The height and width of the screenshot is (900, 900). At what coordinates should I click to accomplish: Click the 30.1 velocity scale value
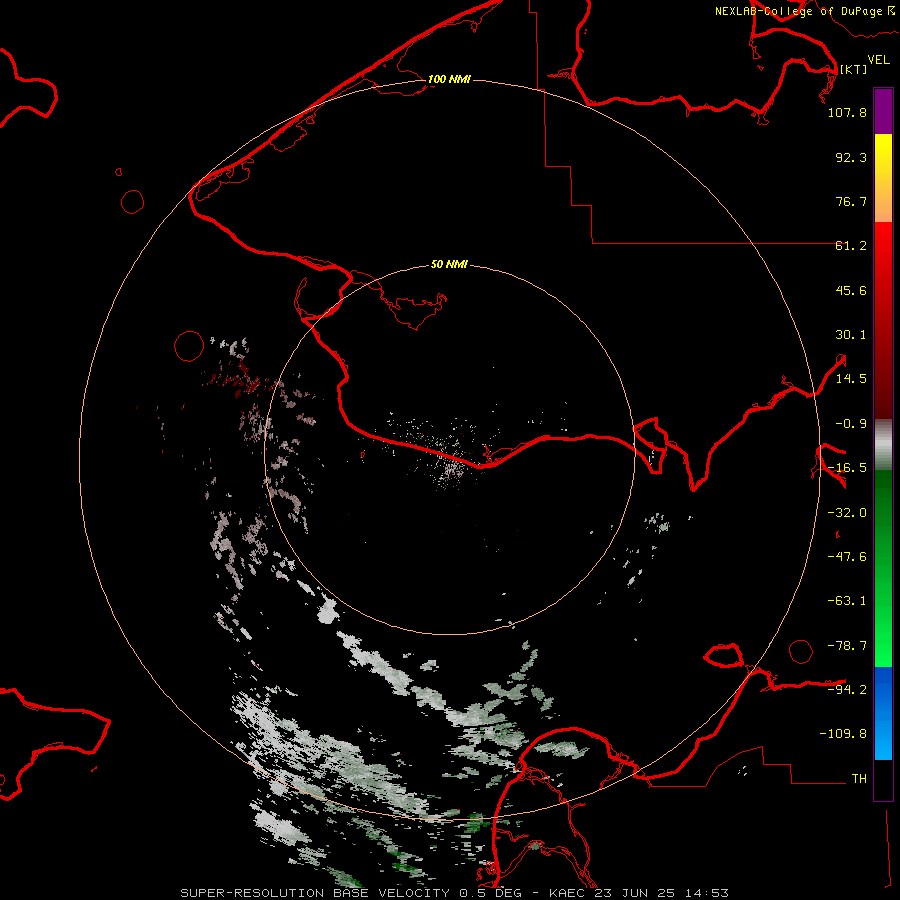point(851,335)
